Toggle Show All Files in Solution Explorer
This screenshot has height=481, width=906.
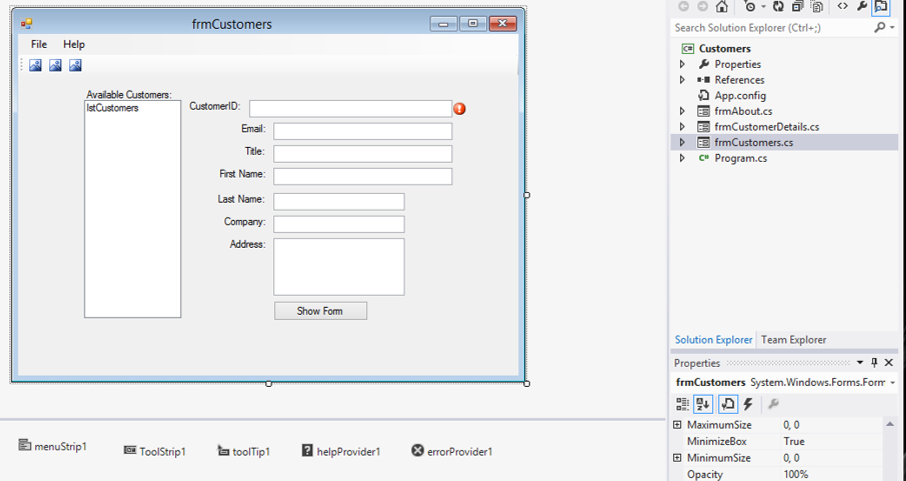coord(817,6)
